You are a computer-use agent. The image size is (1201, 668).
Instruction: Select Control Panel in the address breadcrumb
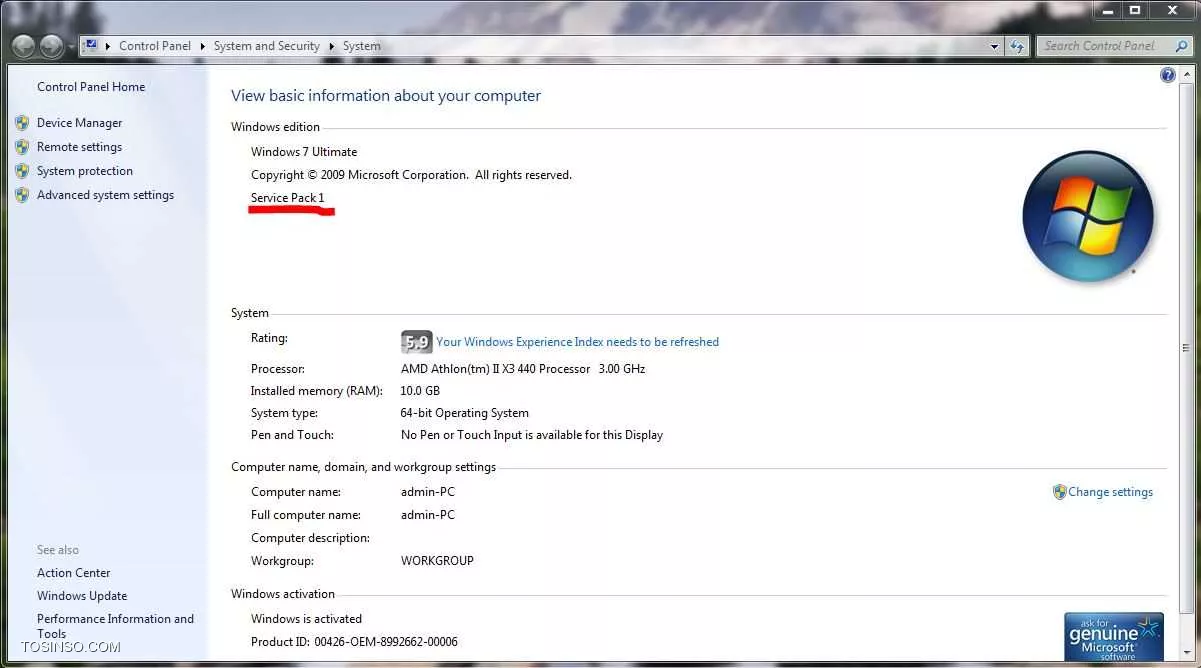[154, 46]
